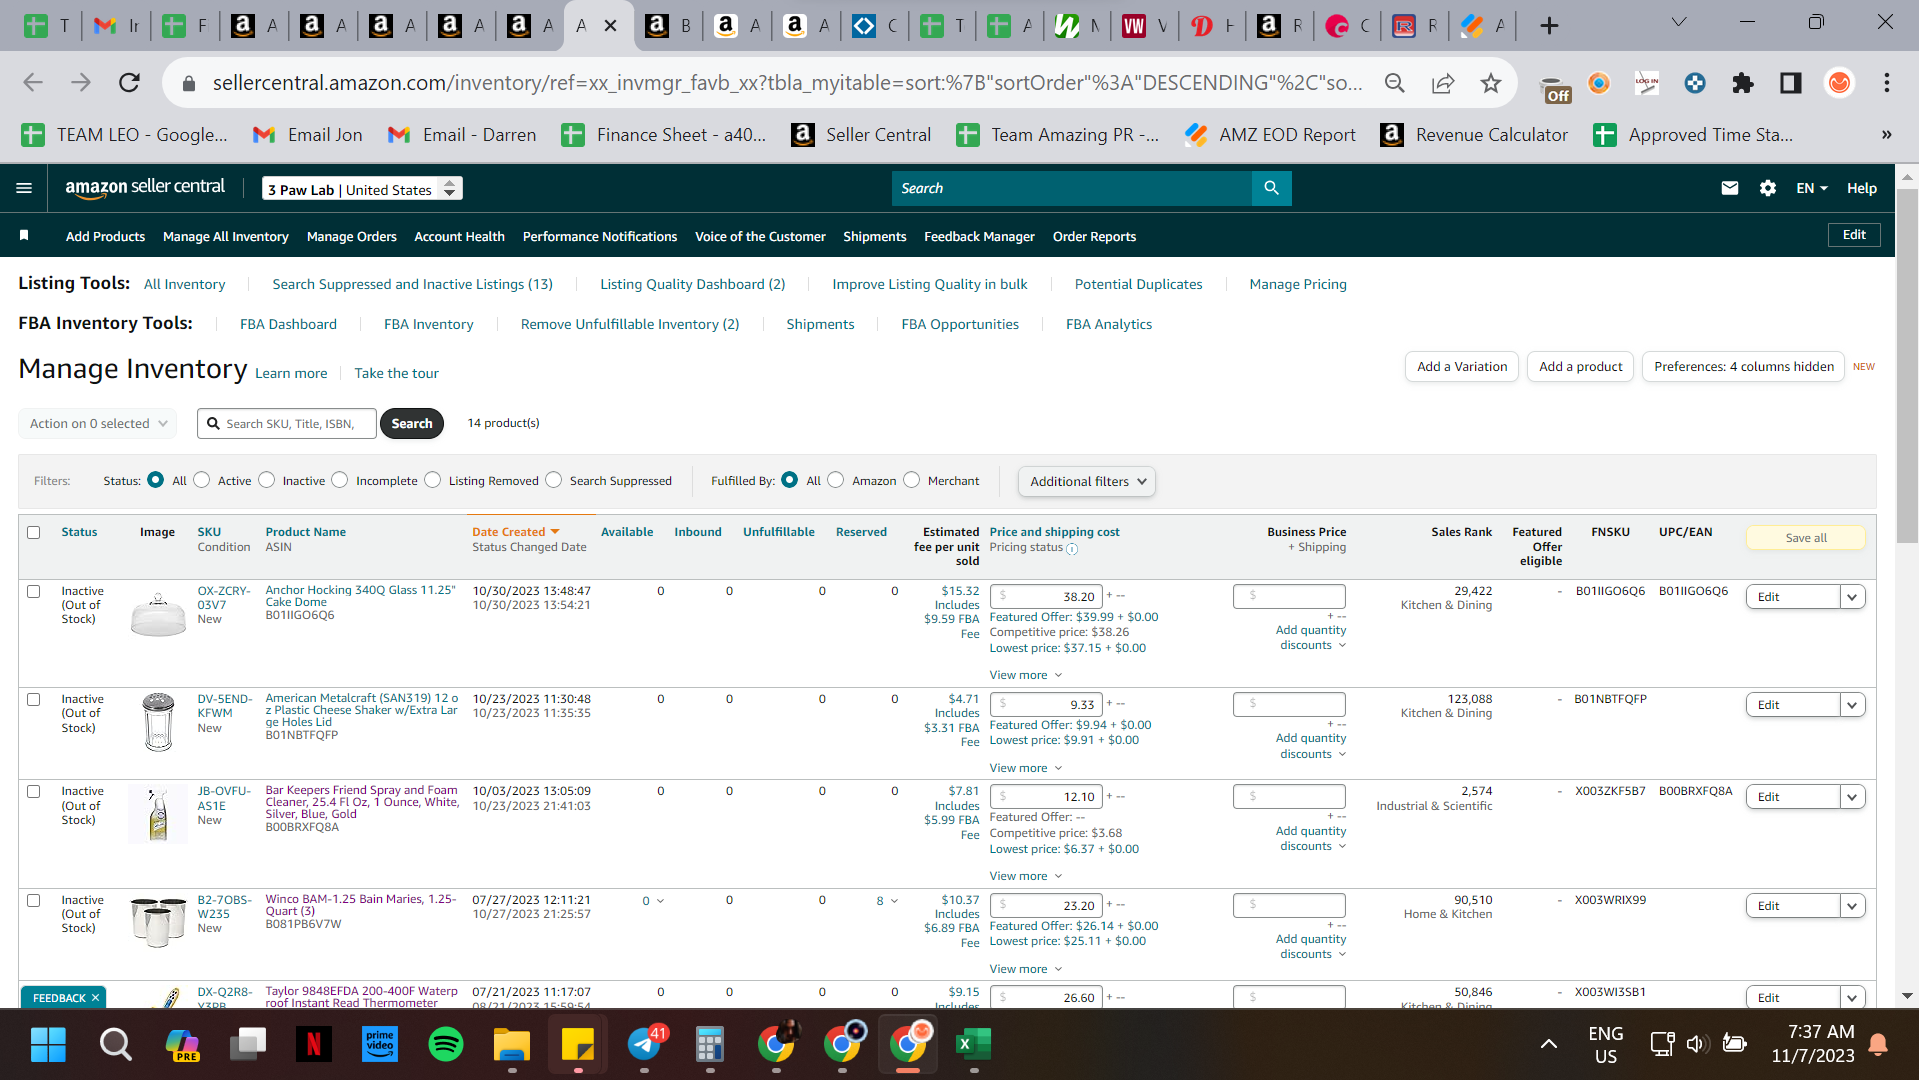Open the Chrome three-dot menu

pyautogui.click(x=1886, y=83)
